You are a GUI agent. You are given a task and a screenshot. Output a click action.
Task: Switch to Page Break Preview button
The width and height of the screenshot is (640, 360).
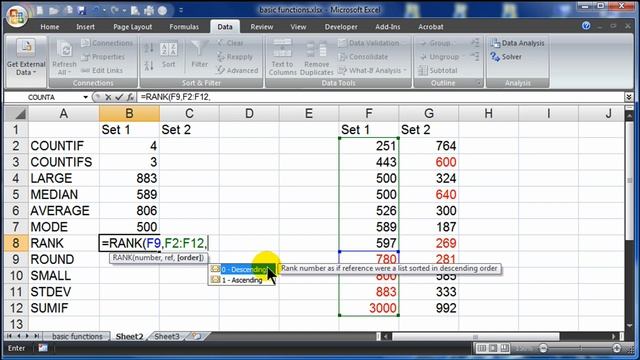504,348
